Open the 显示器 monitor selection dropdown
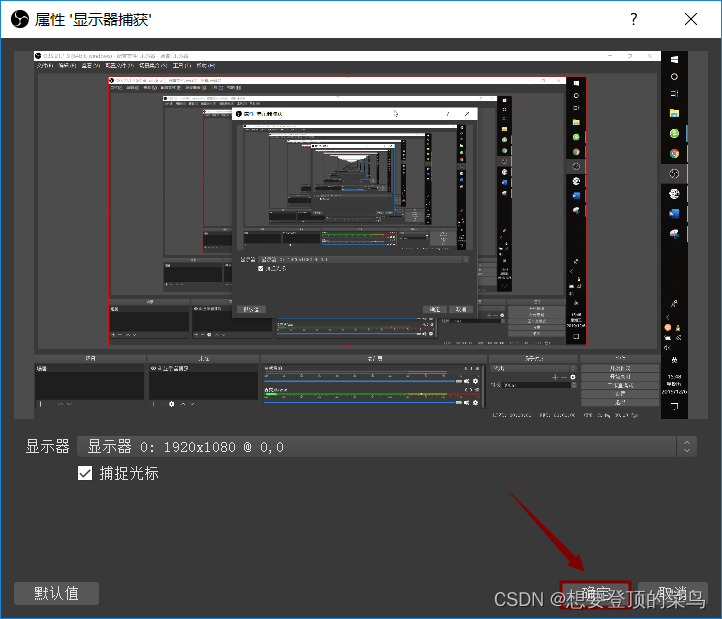Viewport: 722px width, 619px height. coord(387,447)
